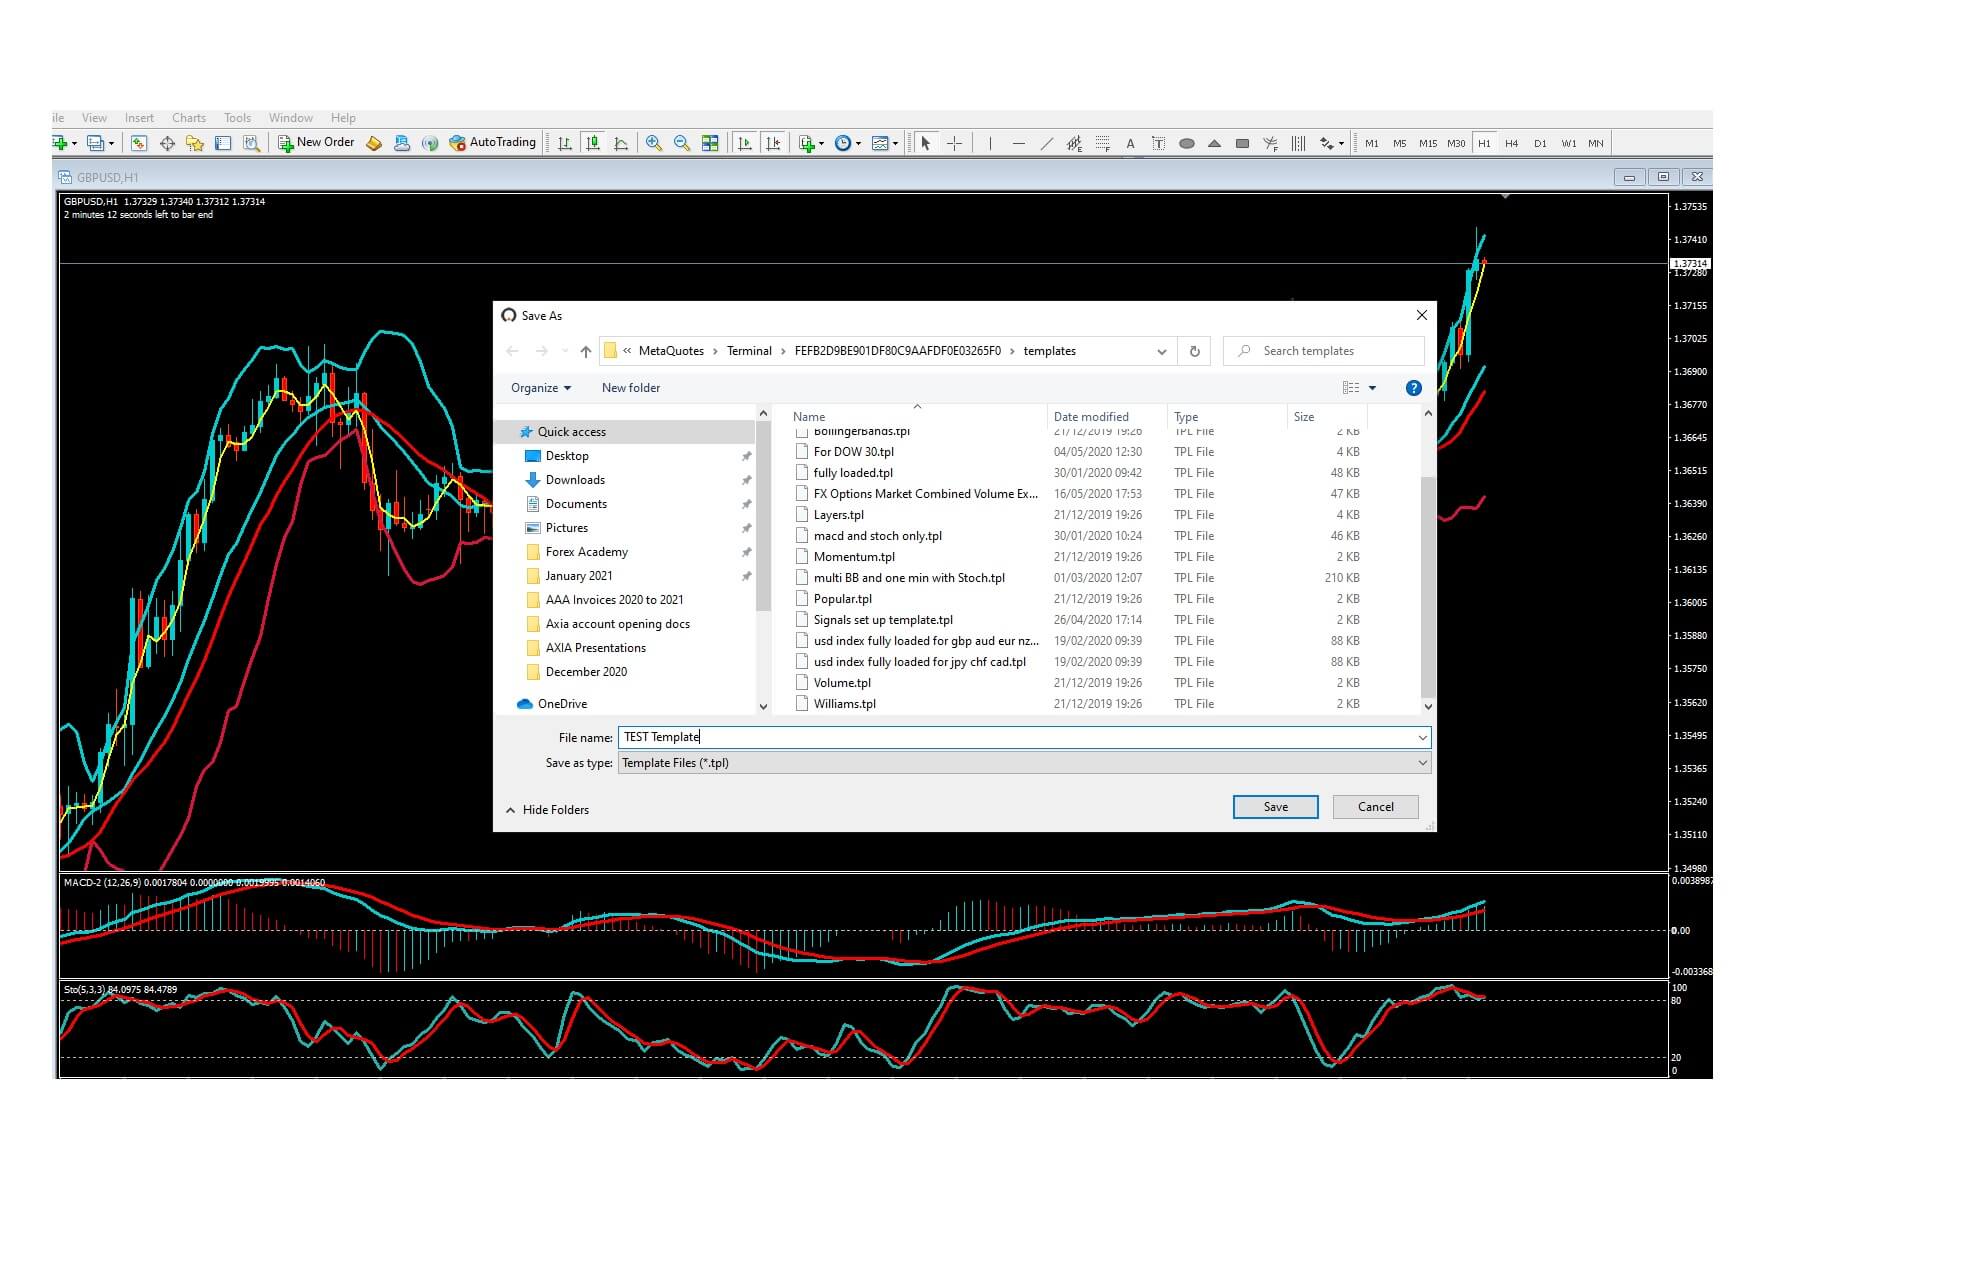Open the arrows objects dropdown
This screenshot has width=1978, height=1268.
point(1341,143)
